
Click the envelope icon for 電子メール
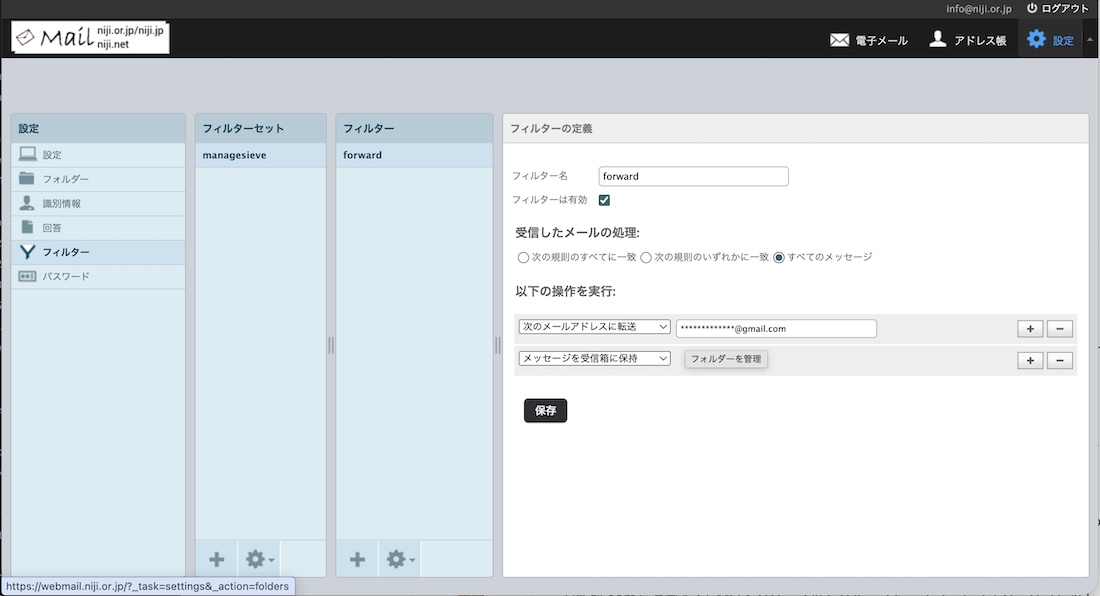pyautogui.click(x=839, y=40)
